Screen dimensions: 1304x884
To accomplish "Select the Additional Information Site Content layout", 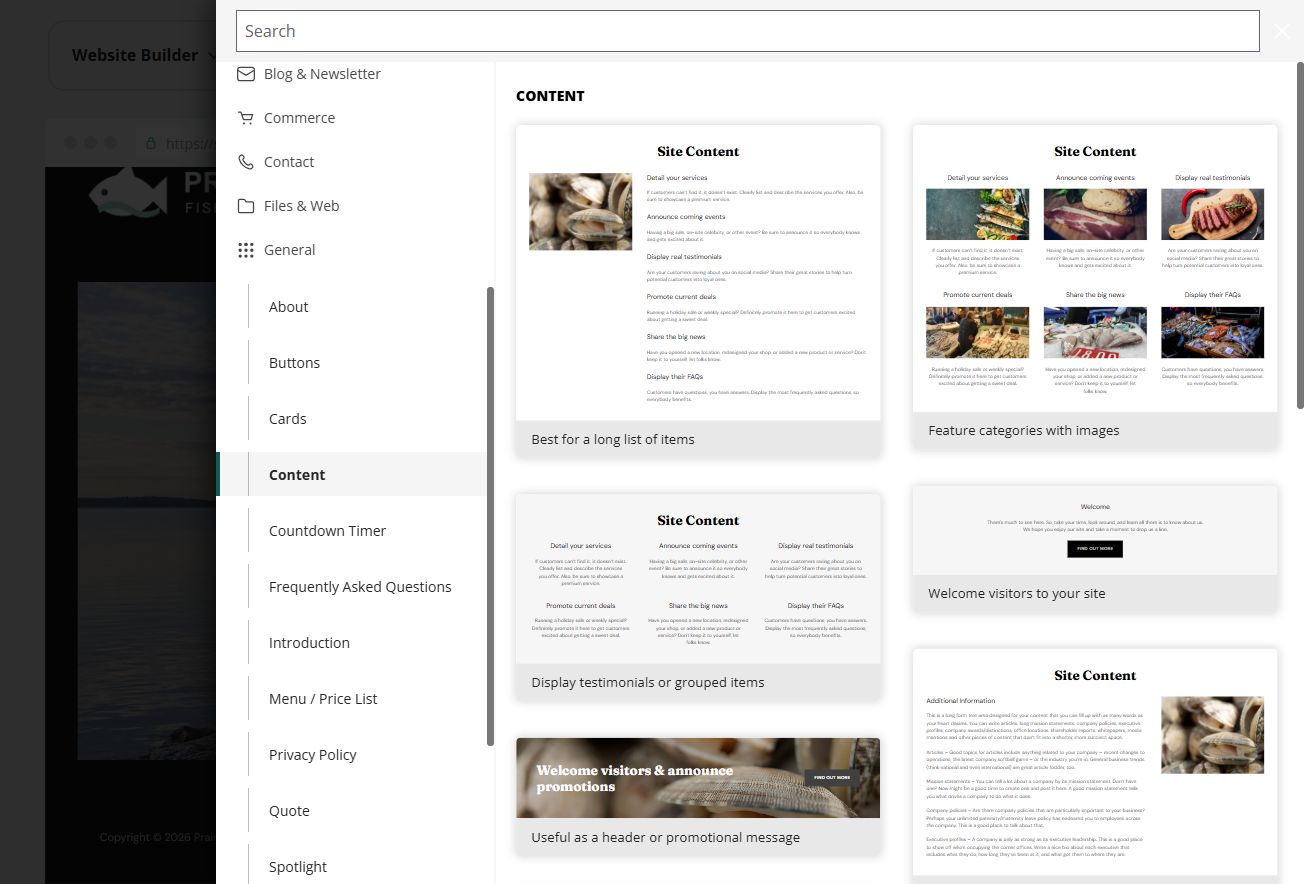I will (x=1095, y=765).
